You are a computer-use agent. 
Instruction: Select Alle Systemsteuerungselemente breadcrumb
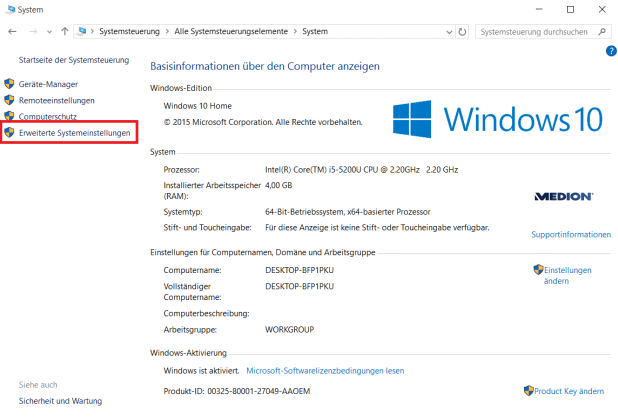click(x=231, y=32)
